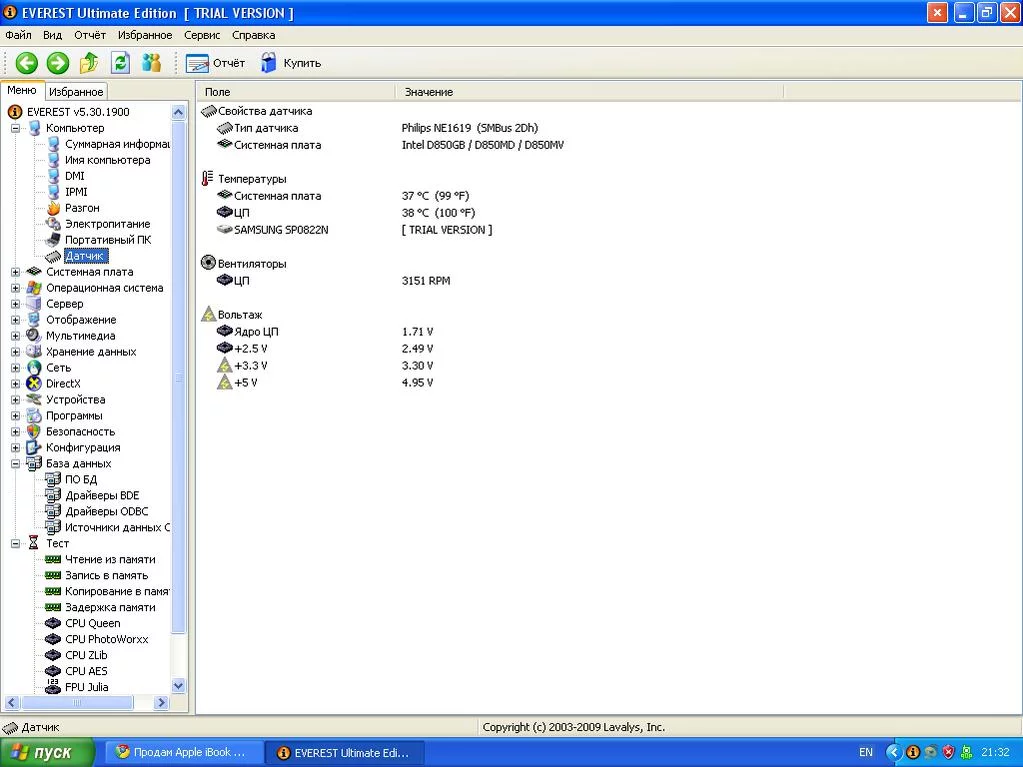Expand the Мультимедиа tree node

tap(16, 336)
